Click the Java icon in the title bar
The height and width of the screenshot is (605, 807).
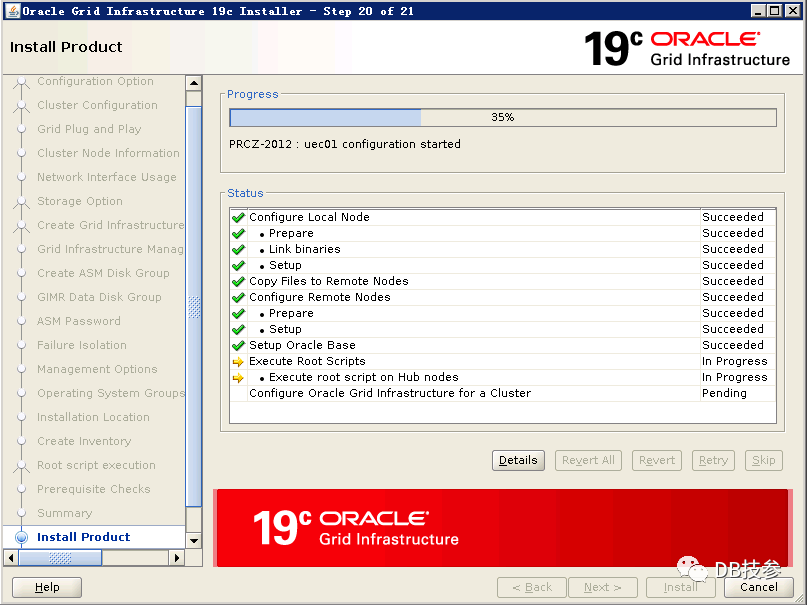[11, 11]
